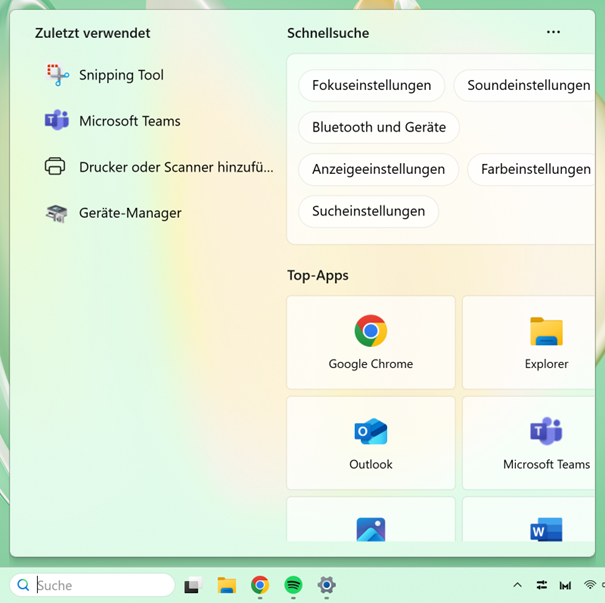The width and height of the screenshot is (605, 603).
Task: Open the Schnellsuche three-dots menu
Action: click(553, 32)
